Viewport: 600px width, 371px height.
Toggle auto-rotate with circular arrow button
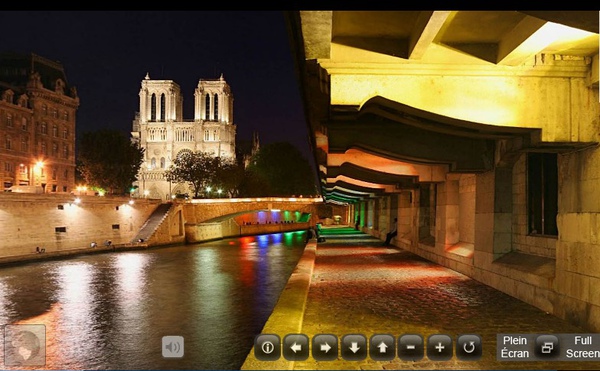pyautogui.click(x=469, y=347)
